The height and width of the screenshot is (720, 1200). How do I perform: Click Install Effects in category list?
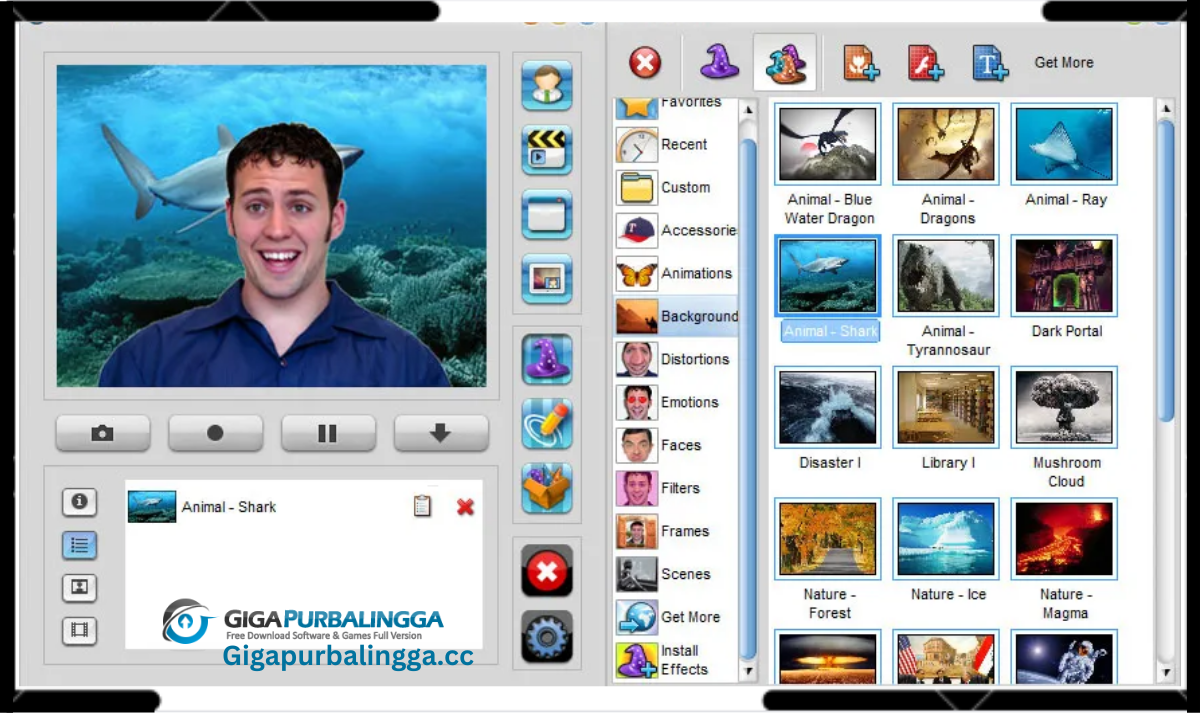pyautogui.click(x=676, y=660)
